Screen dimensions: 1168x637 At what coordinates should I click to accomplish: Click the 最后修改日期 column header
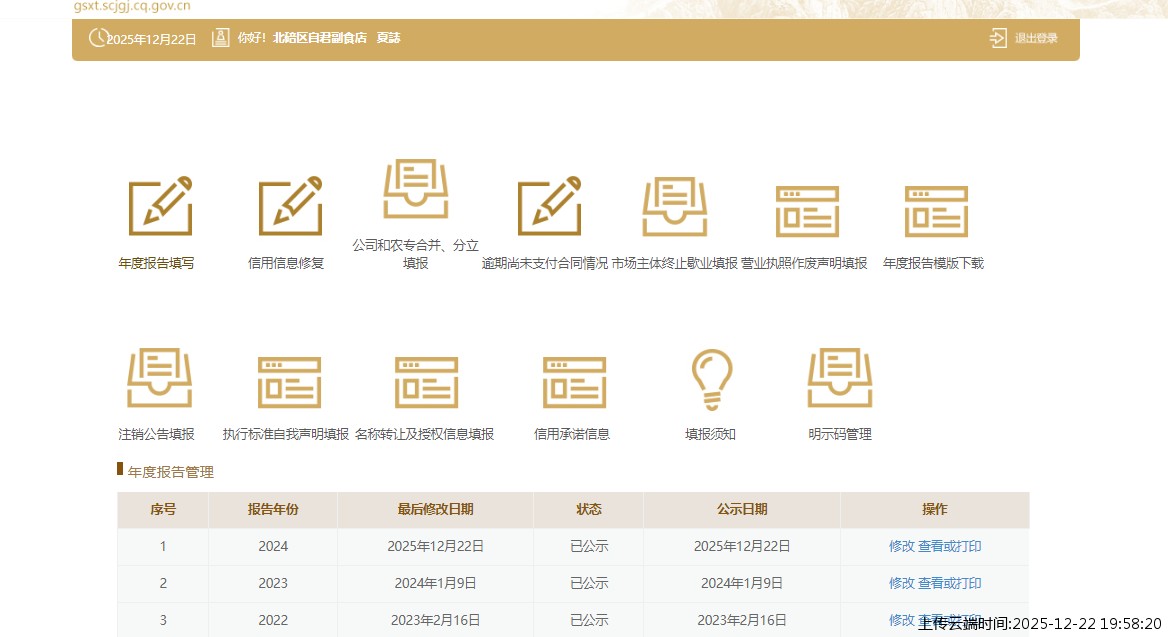(435, 509)
